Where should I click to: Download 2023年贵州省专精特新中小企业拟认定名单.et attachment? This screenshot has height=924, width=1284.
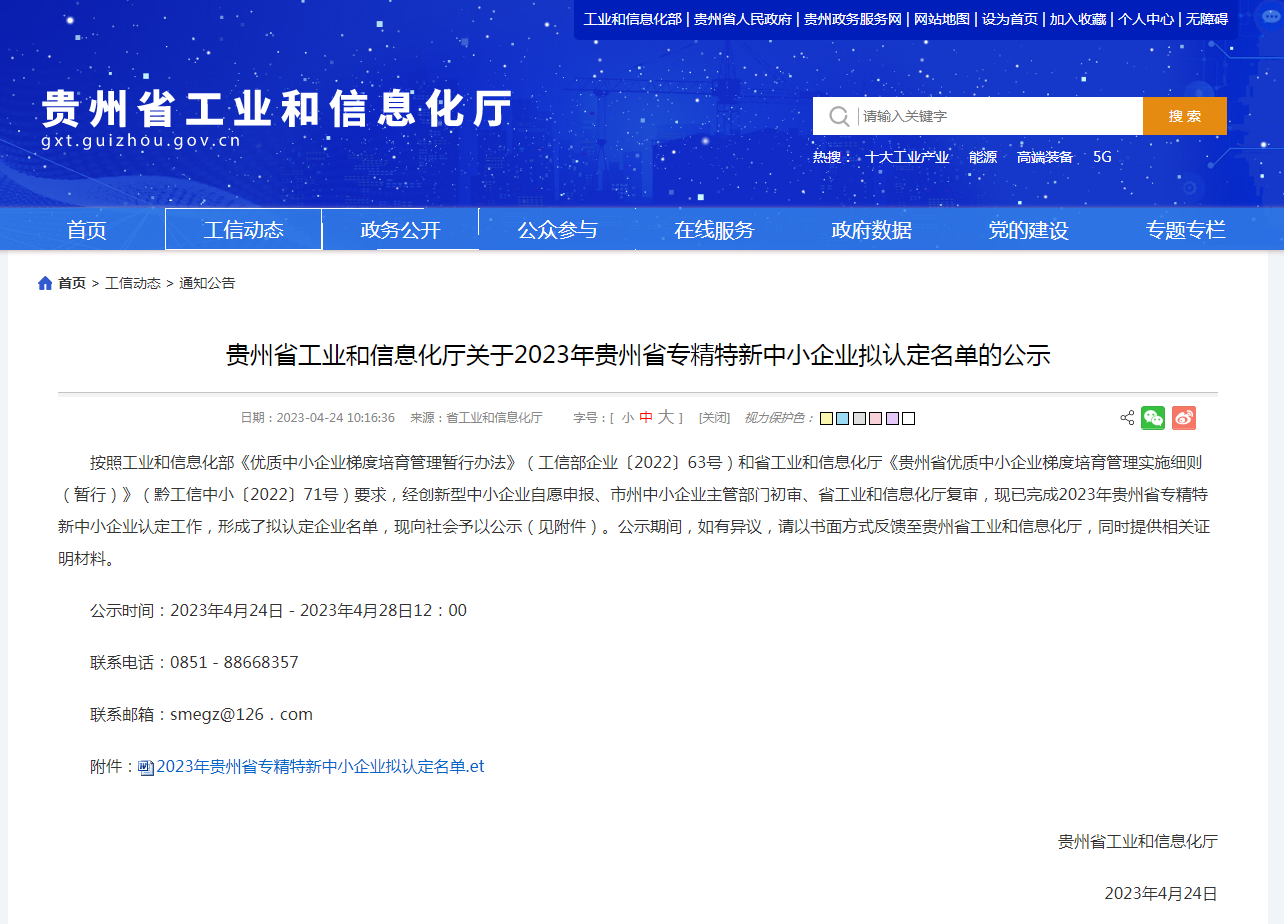point(320,767)
